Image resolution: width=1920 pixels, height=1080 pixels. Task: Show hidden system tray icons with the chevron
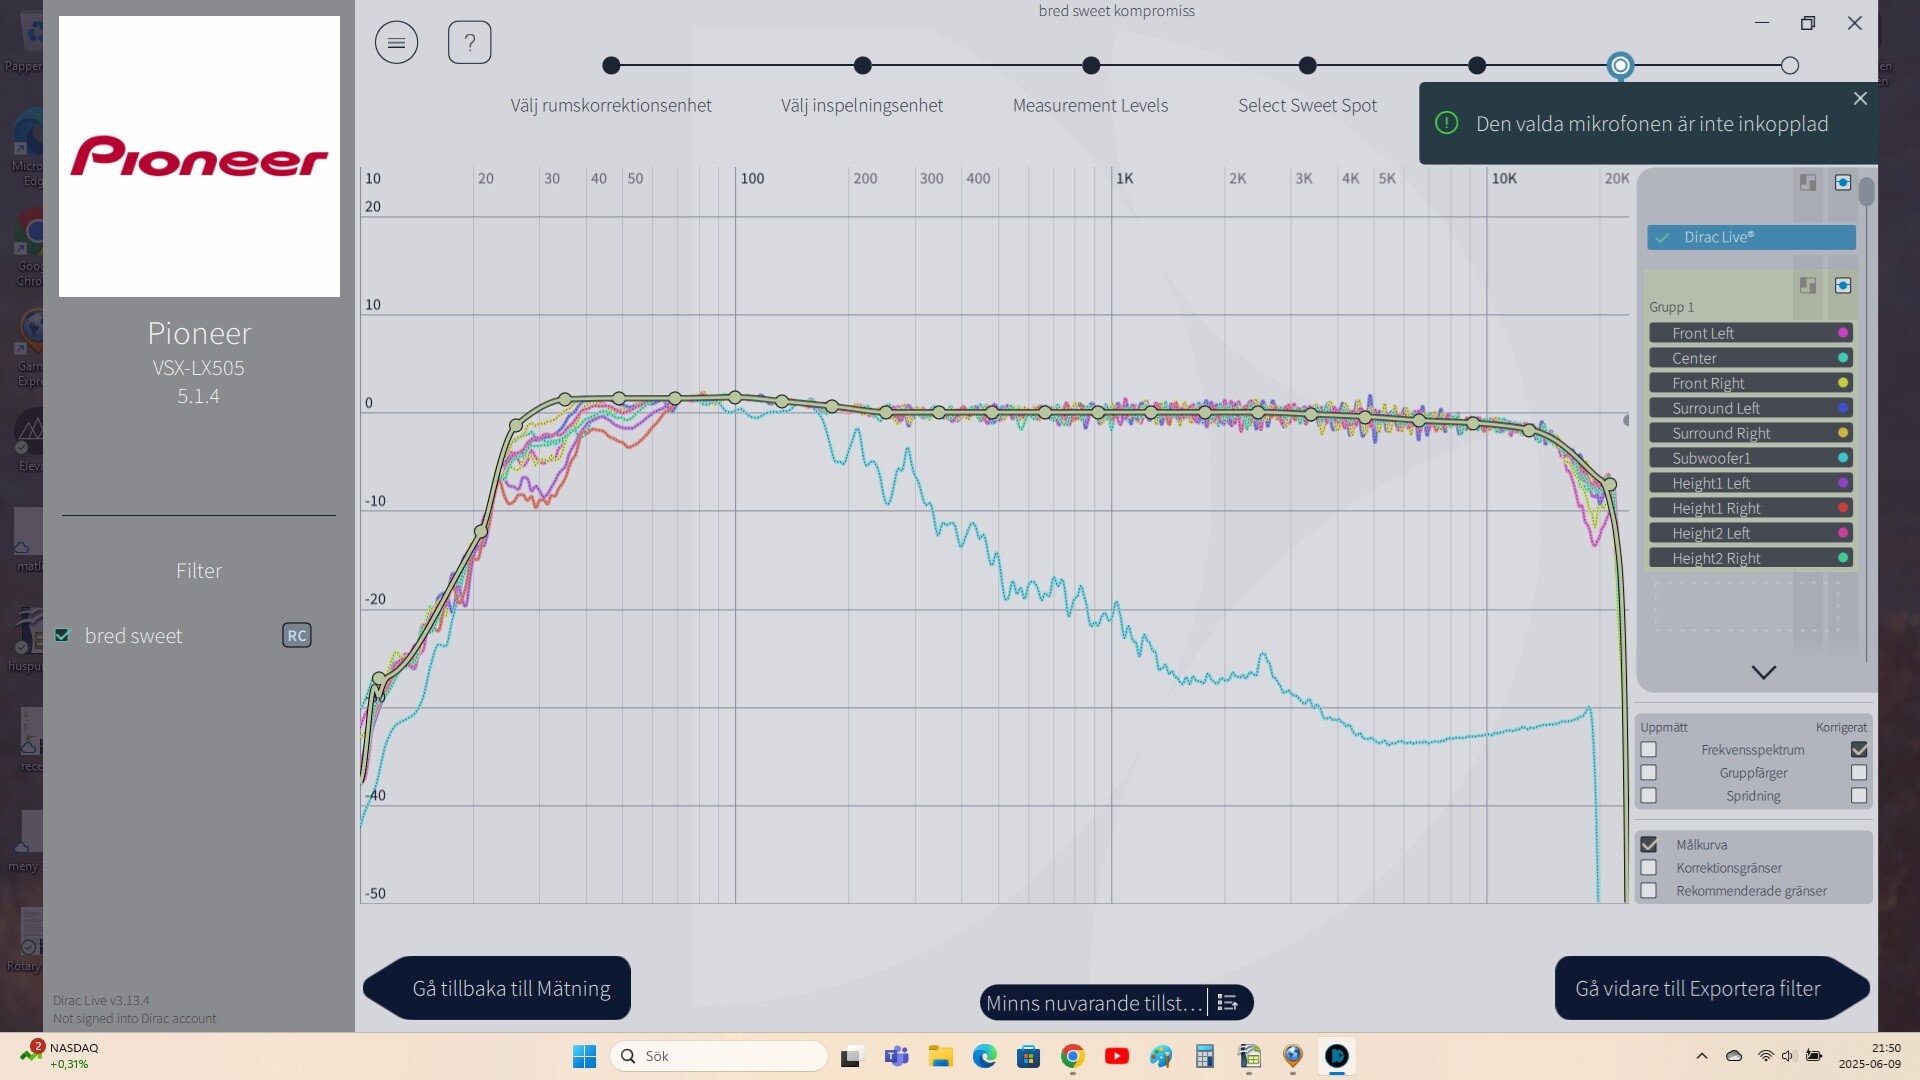(x=1702, y=1056)
